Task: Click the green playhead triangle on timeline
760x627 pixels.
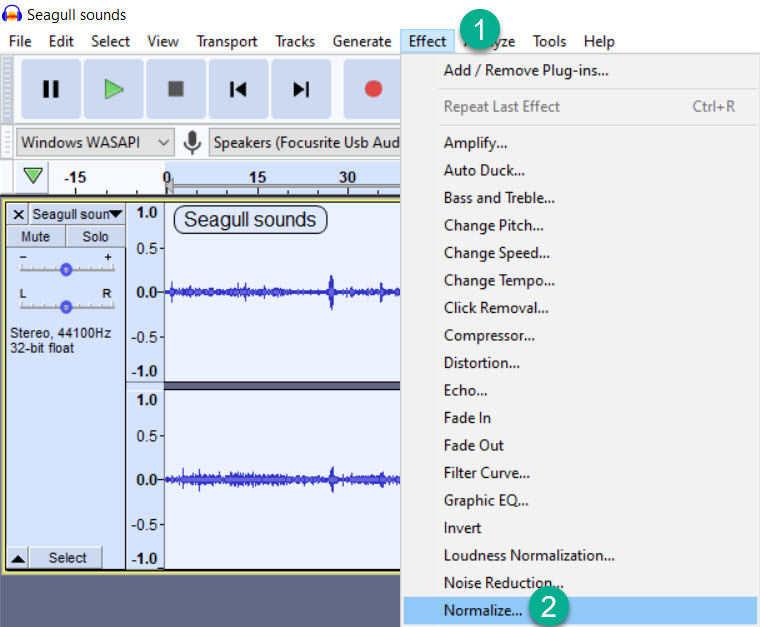Action: coord(33,175)
